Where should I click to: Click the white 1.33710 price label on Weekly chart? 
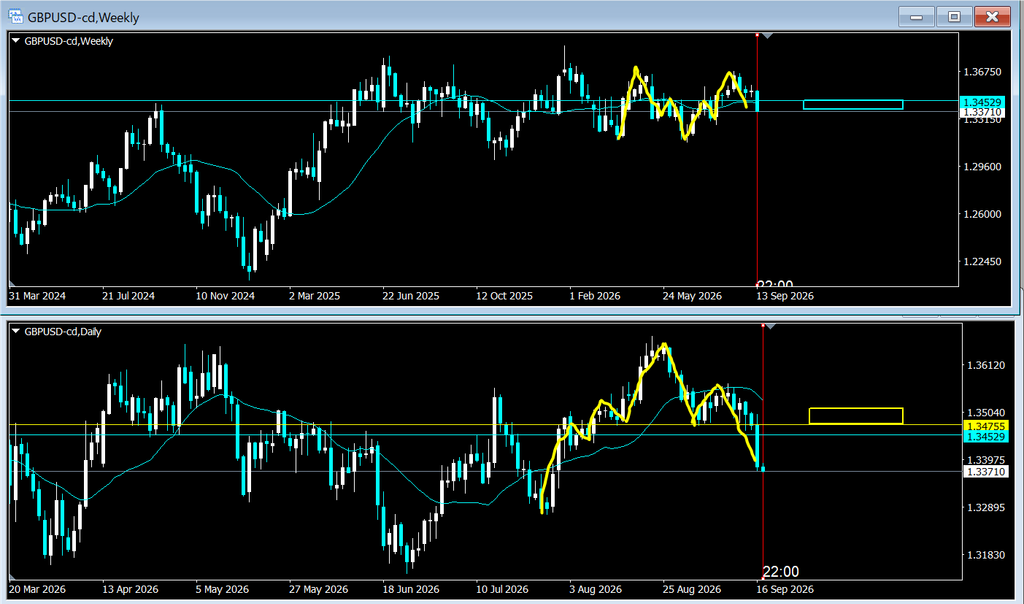click(x=983, y=112)
